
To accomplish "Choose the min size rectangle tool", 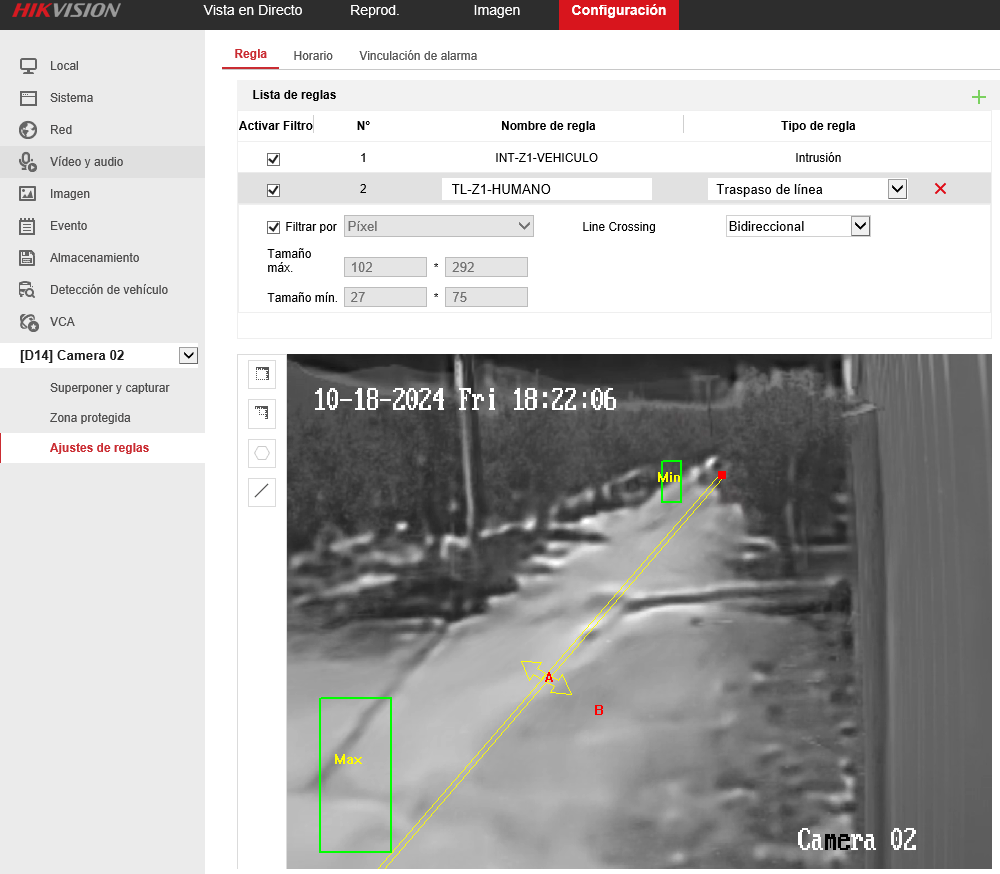I will [x=261, y=413].
